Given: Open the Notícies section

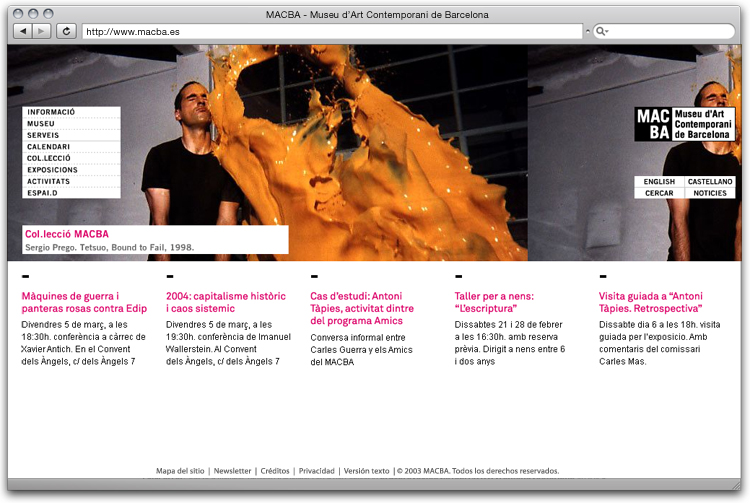Looking at the screenshot, I should [x=710, y=193].
